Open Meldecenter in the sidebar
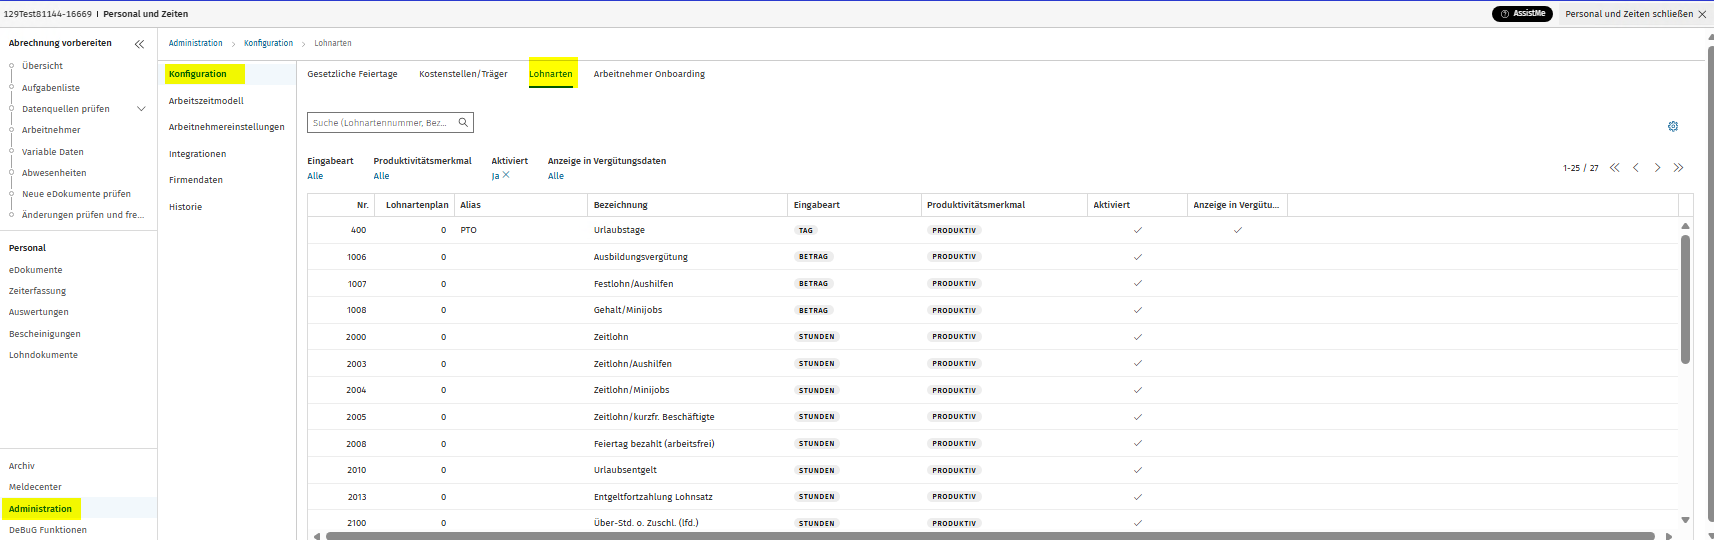 [35, 487]
